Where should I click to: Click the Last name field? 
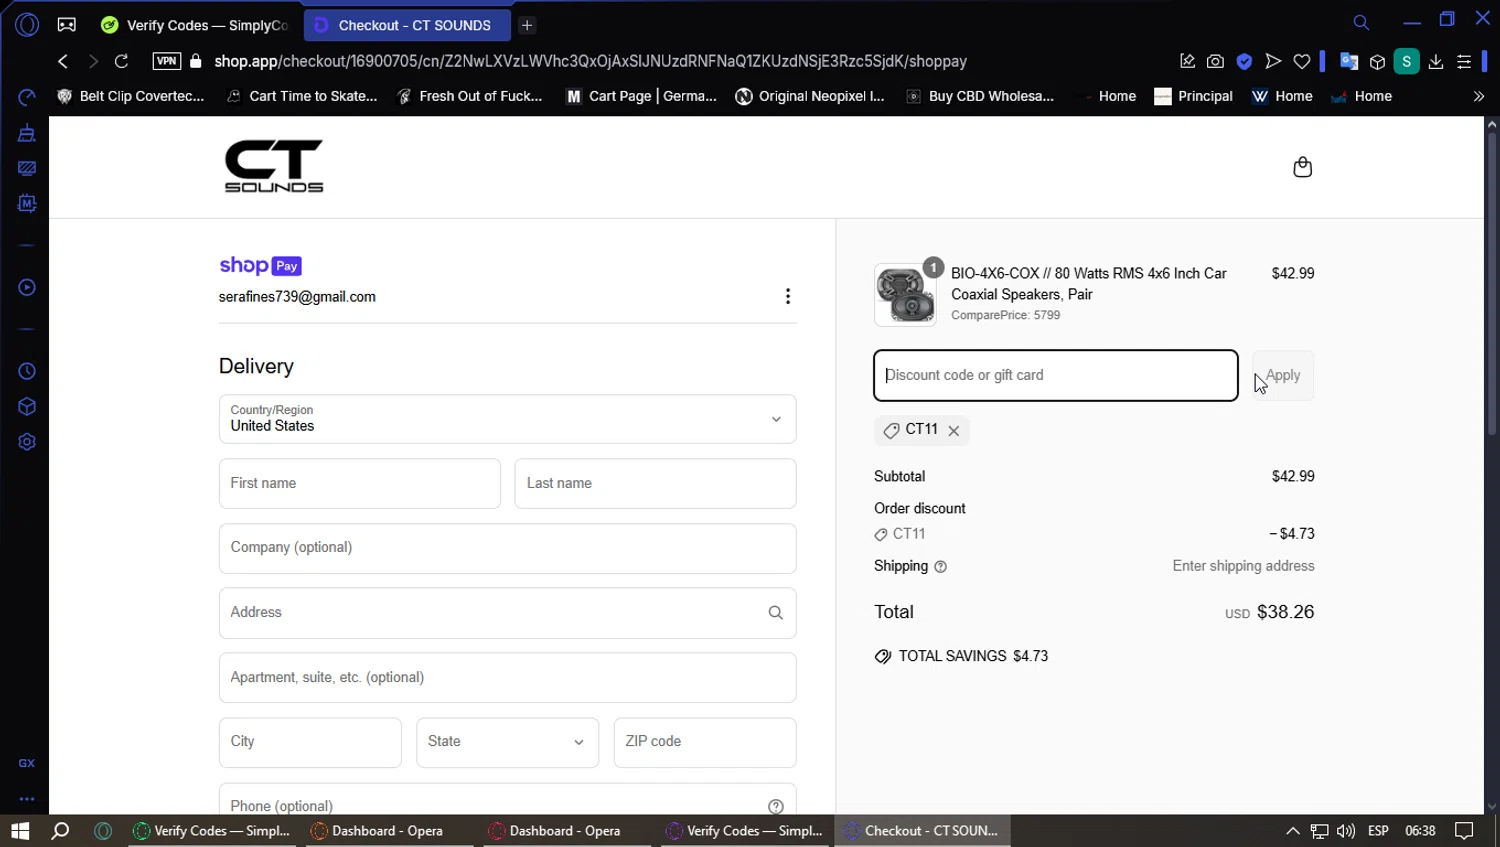655,483
